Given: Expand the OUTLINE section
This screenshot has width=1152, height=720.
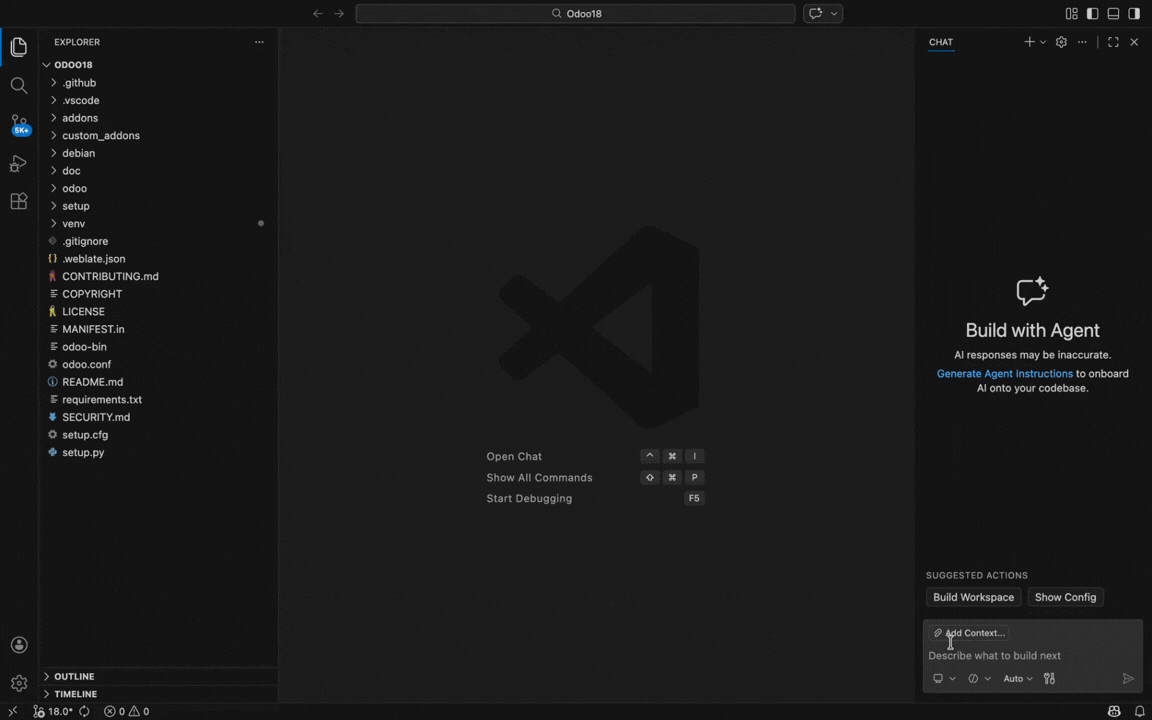Looking at the screenshot, I should click(159, 676).
